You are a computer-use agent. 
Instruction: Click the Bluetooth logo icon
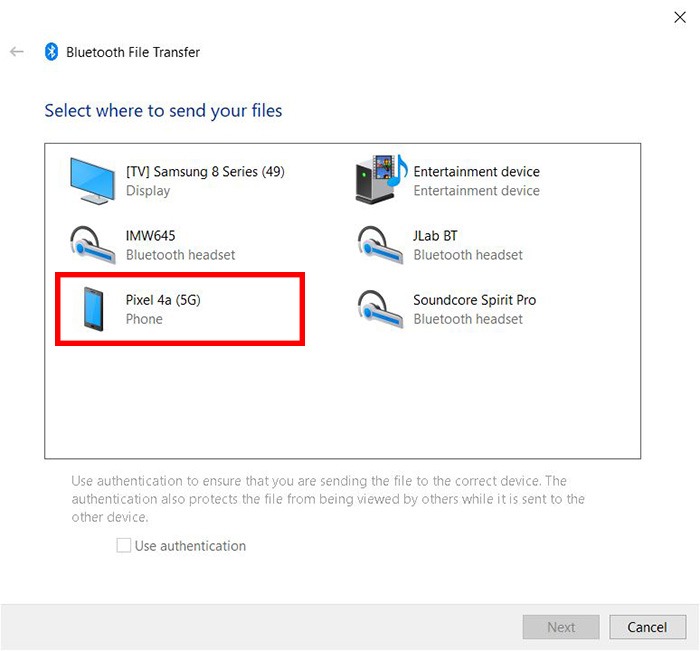click(51, 52)
